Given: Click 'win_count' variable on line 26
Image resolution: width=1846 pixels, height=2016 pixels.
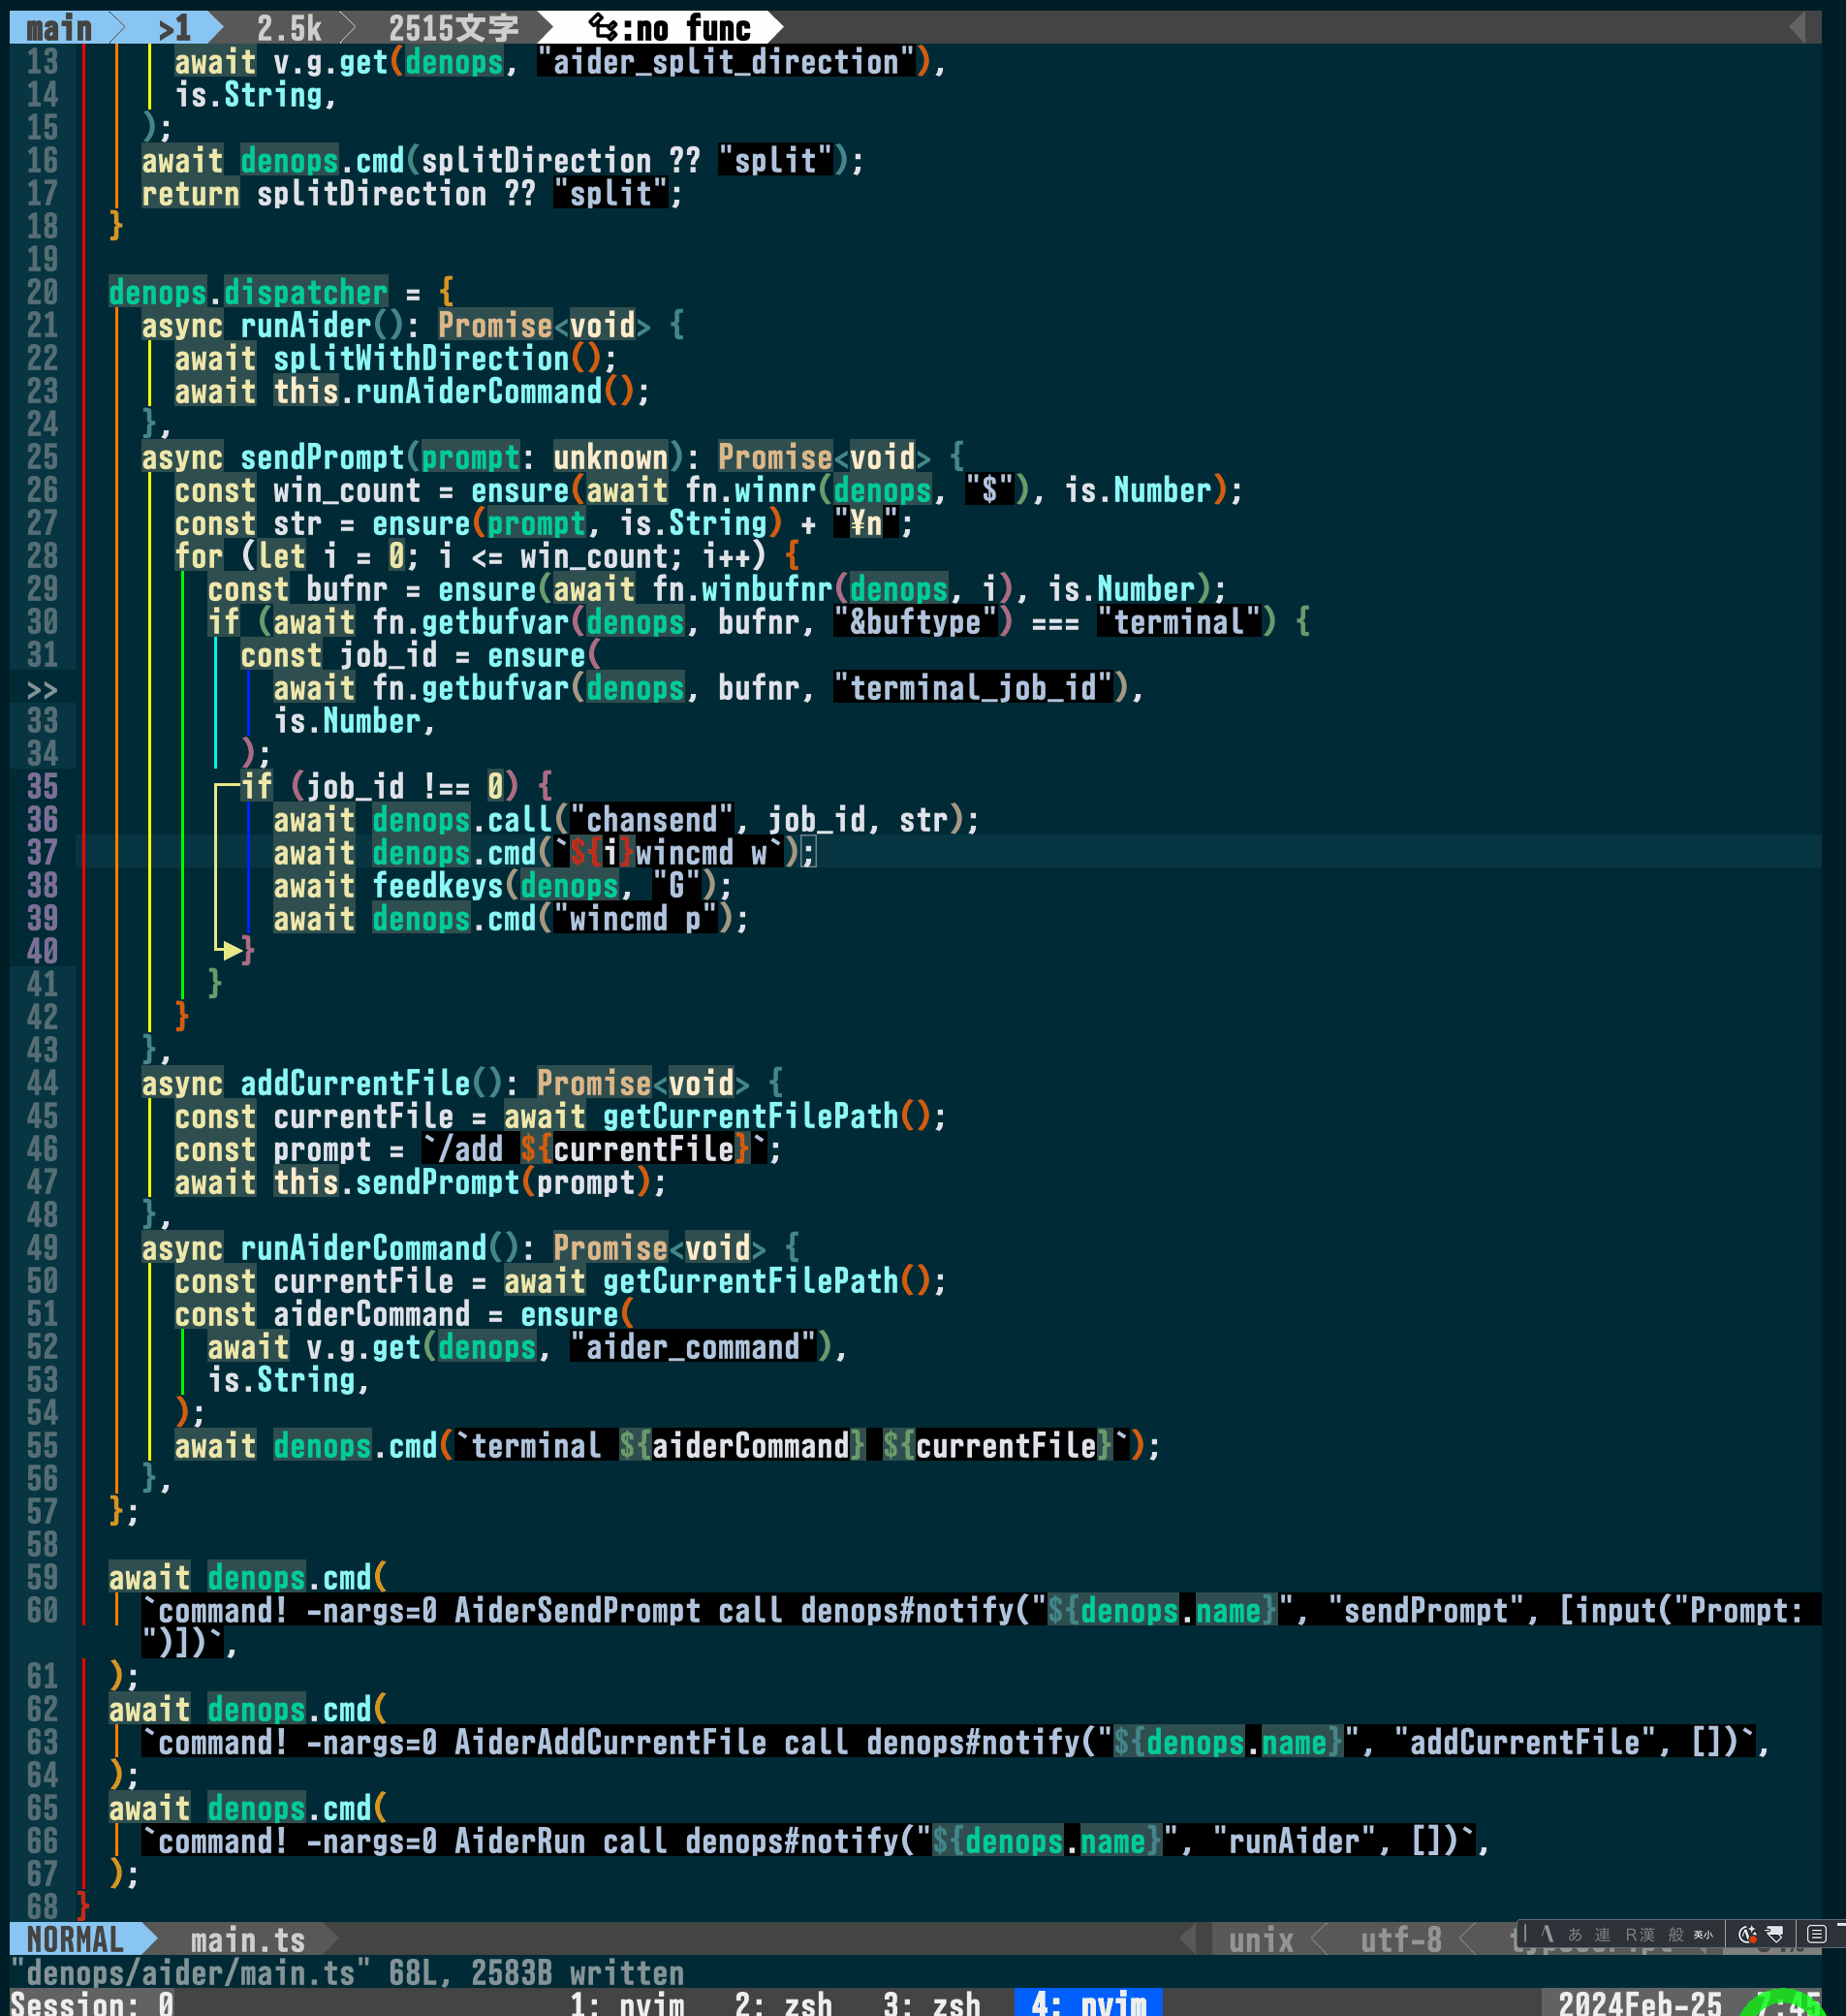Looking at the screenshot, I should [x=347, y=490].
